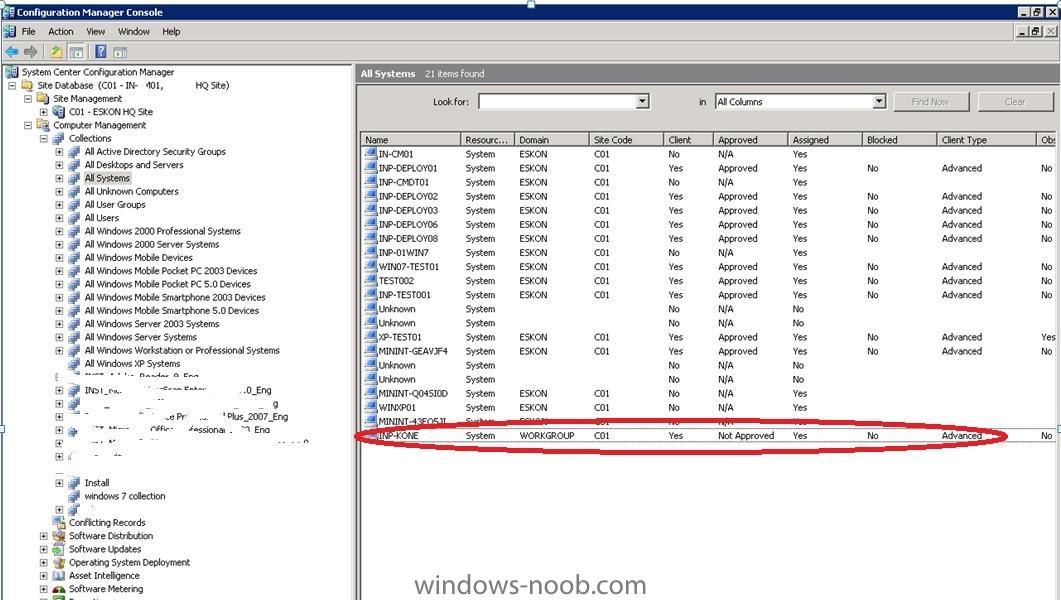Click the Software Updates node icon
The image size is (1061, 600).
tap(58, 549)
